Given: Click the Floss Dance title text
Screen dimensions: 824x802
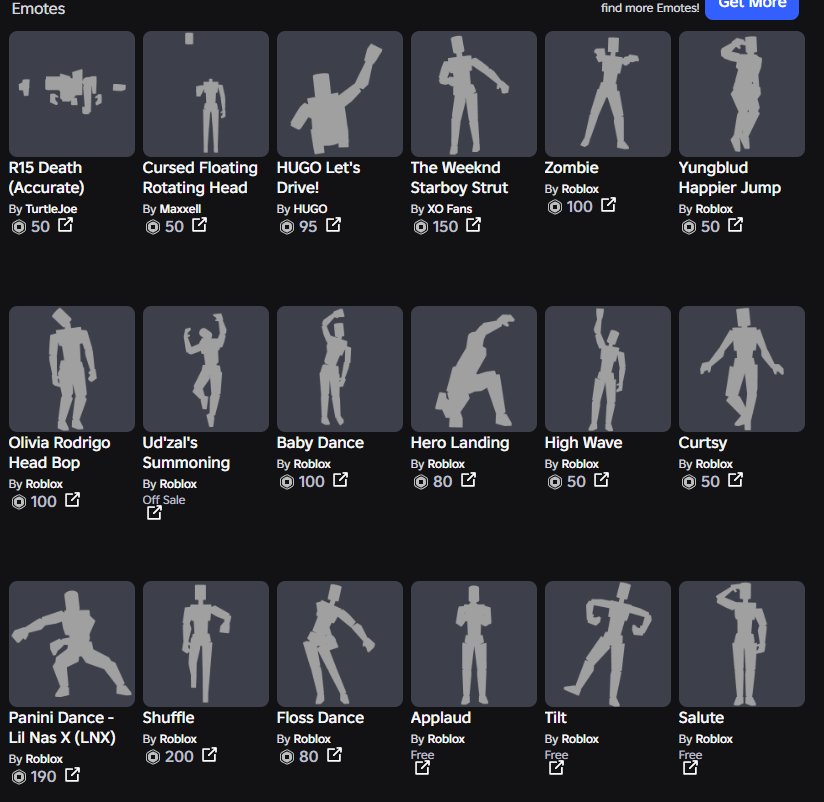Looking at the screenshot, I should pyautogui.click(x=320, y=718).
